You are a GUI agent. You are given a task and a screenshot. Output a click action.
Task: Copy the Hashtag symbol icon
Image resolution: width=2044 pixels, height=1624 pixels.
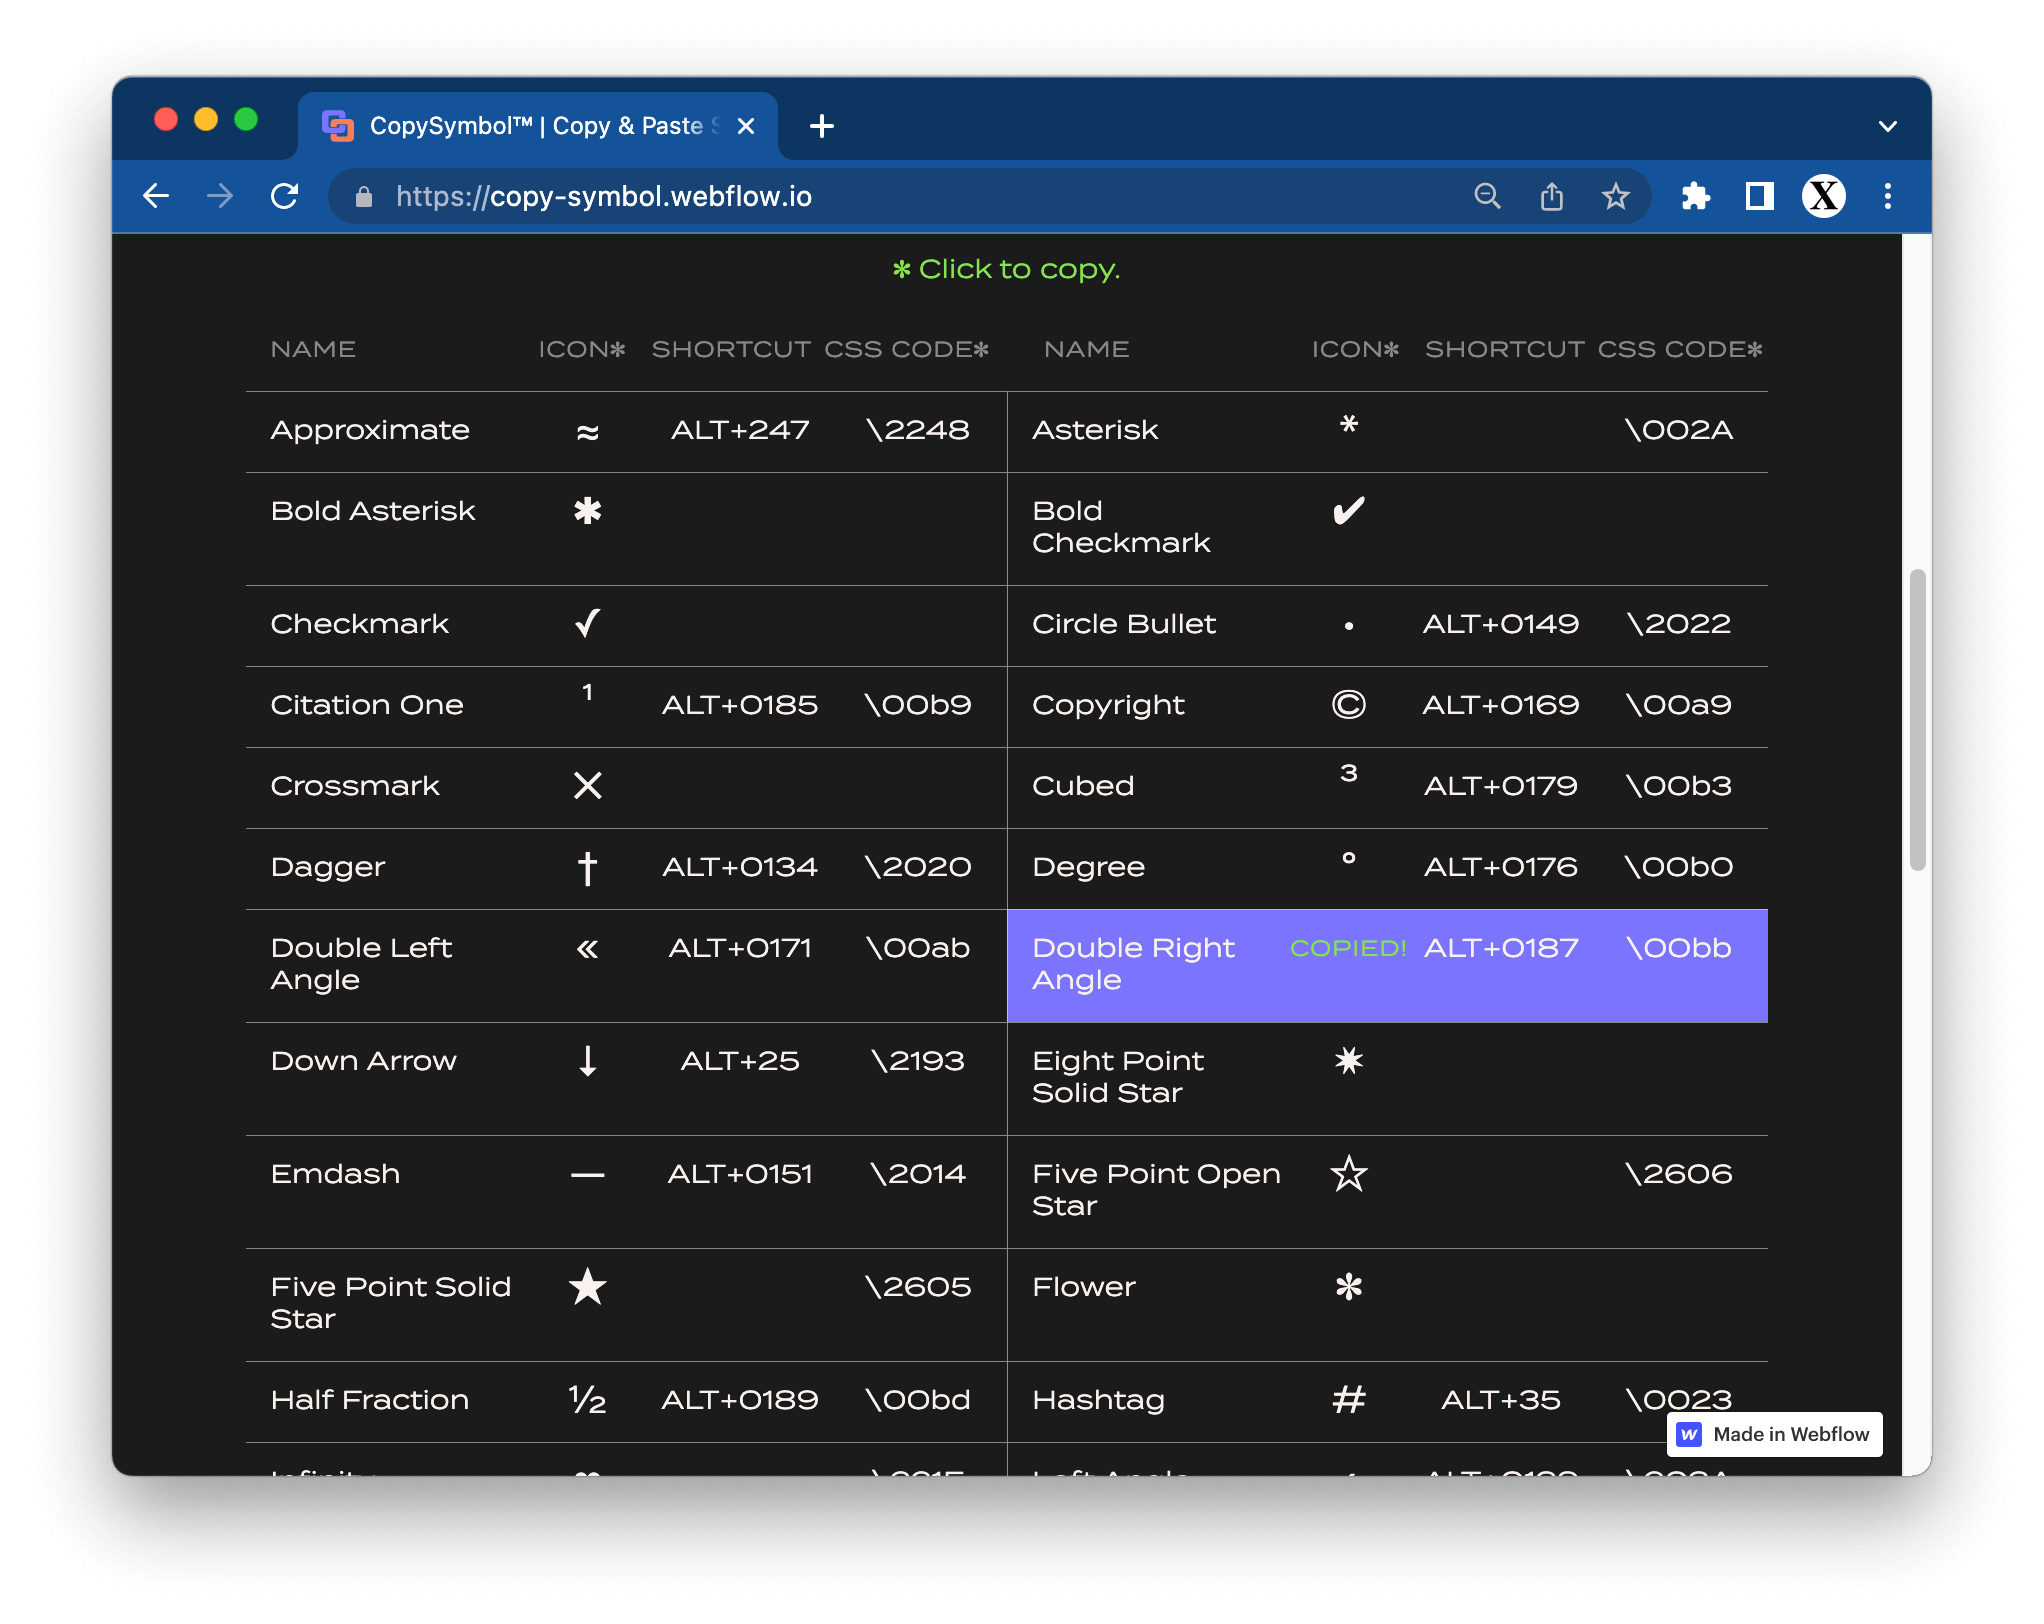pos(1348,1400)
